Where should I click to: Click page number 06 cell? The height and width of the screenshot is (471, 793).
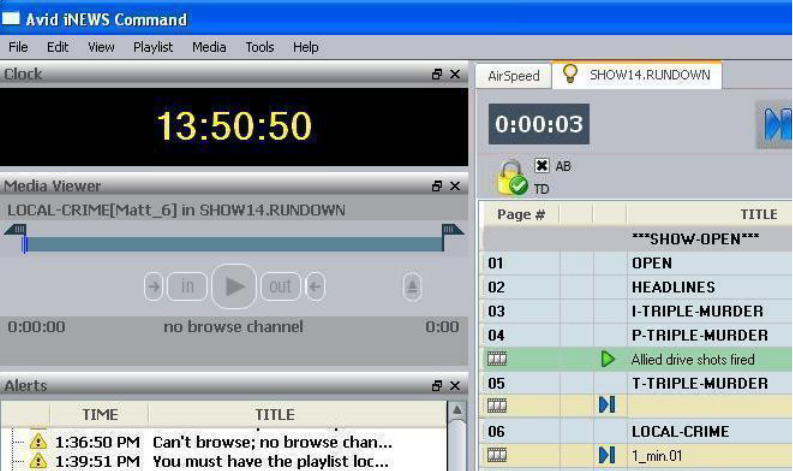pos(520,432)
